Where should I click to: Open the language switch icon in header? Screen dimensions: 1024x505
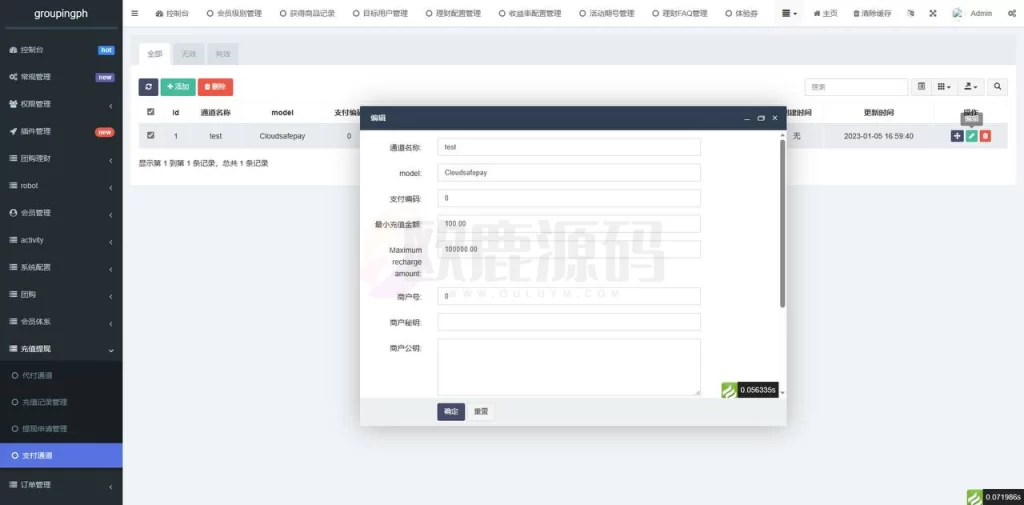click(x=911, y=13)
